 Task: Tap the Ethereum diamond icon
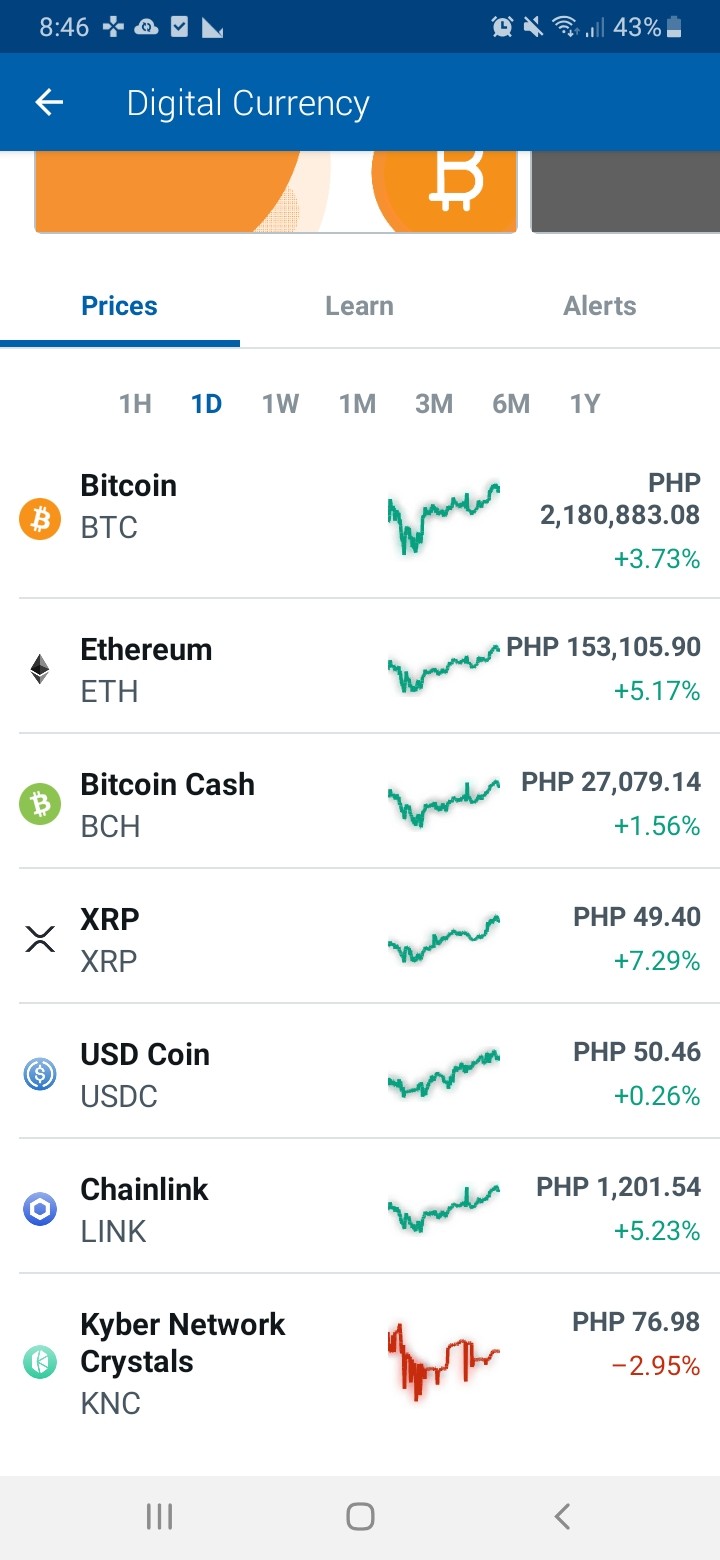[40, 669]
